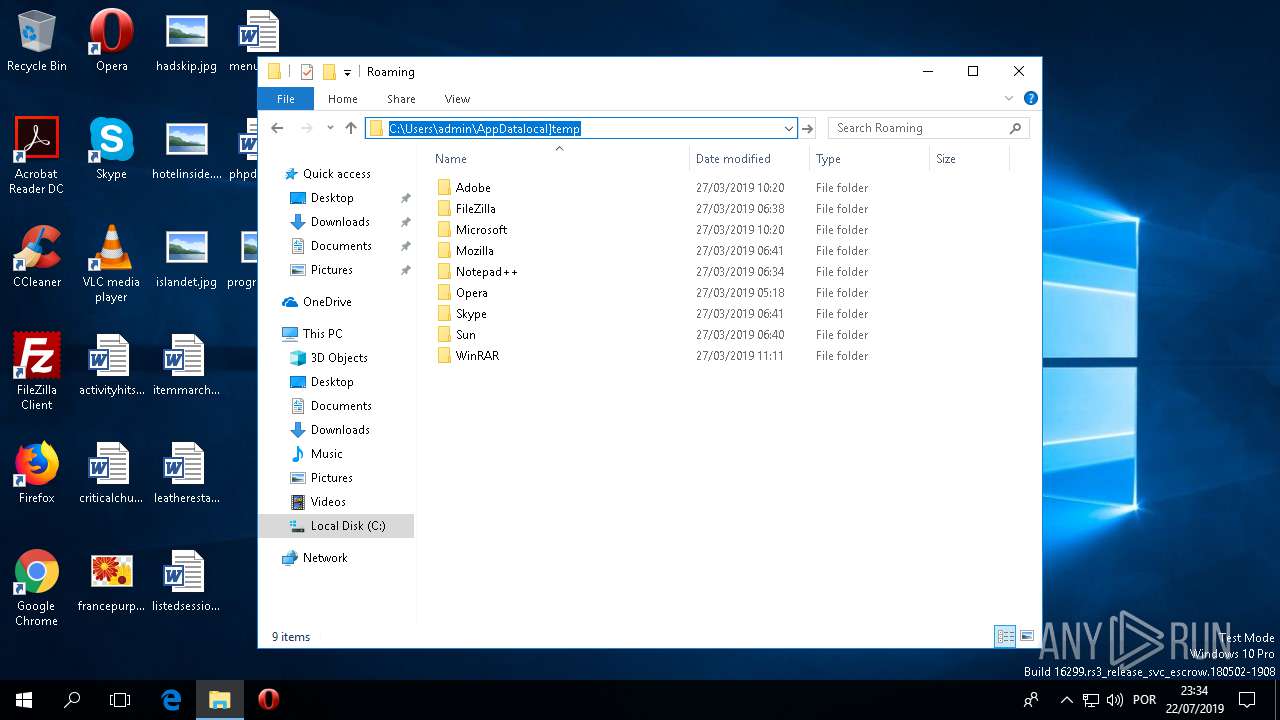Select This PC in navigation pane
1280x720 pixels.
tap(312, 334)
